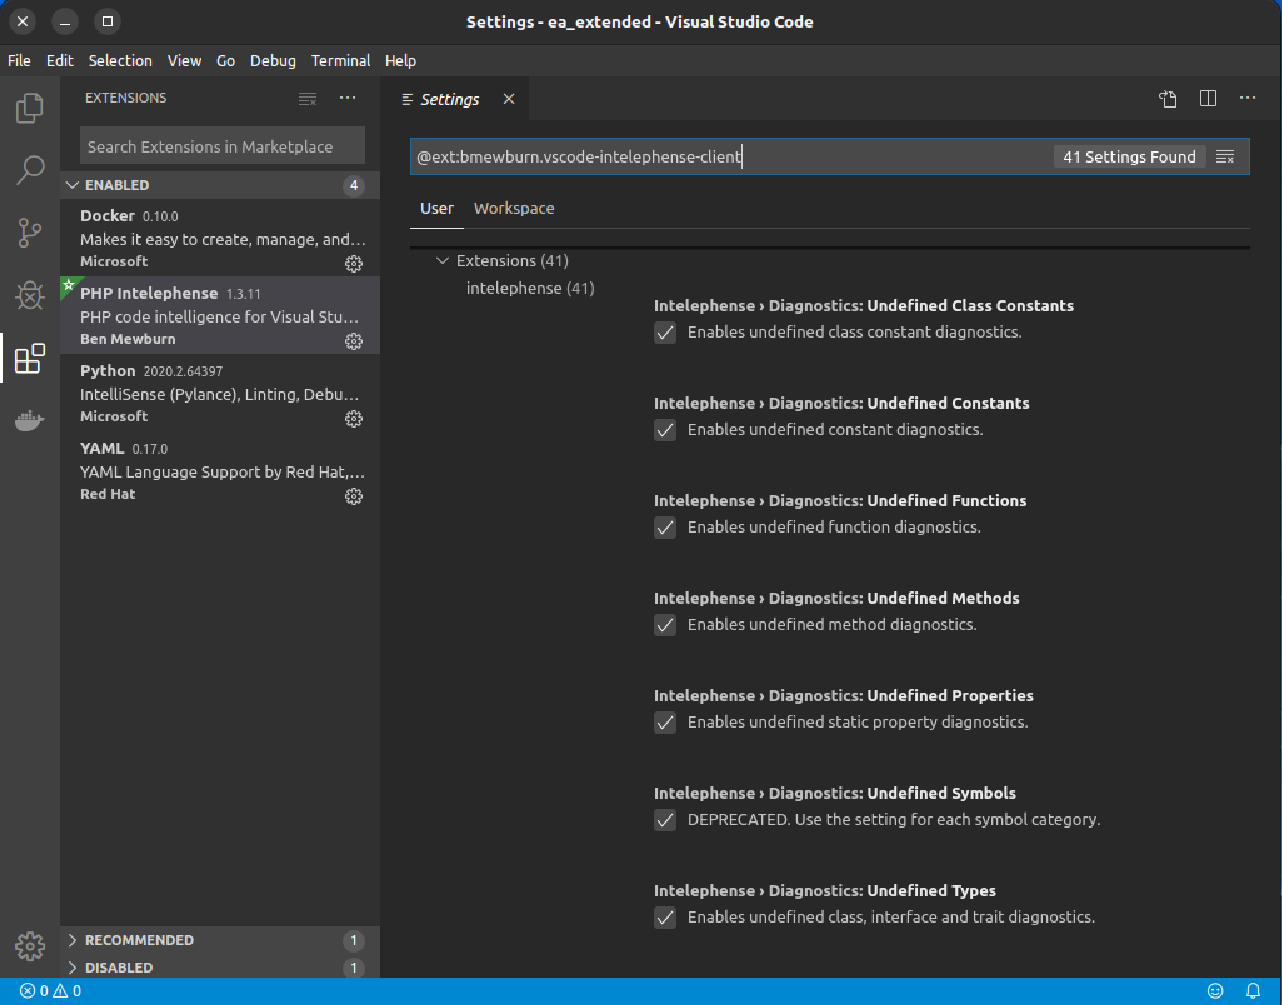Expand the RECOMMENDED extensions section
The width and height of the screenshot is (1282, 1005).
pyautogui.click(x=220, y=940)
